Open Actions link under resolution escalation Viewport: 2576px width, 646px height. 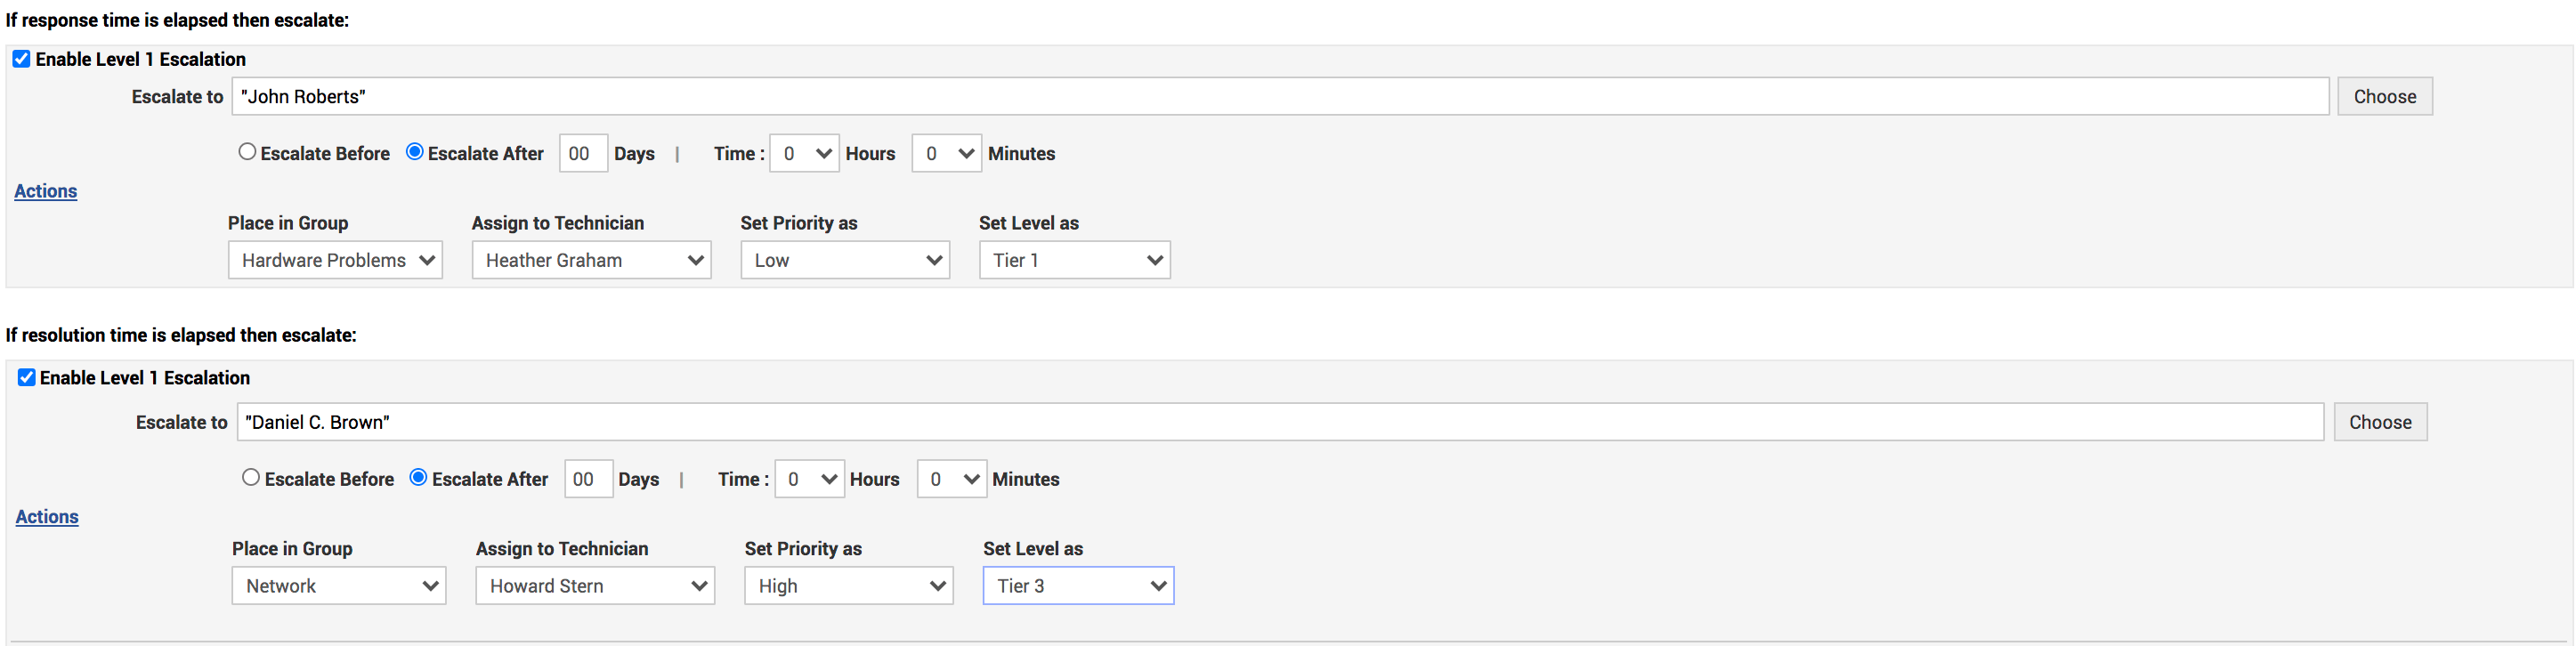pyautogui.click(x=47, y=517)
